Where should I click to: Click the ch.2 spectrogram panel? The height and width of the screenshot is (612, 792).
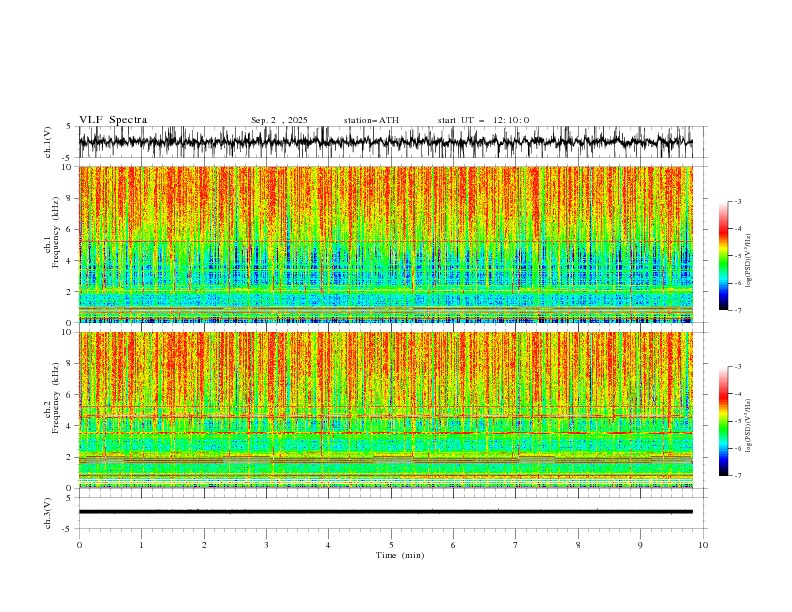coord(386,410)
